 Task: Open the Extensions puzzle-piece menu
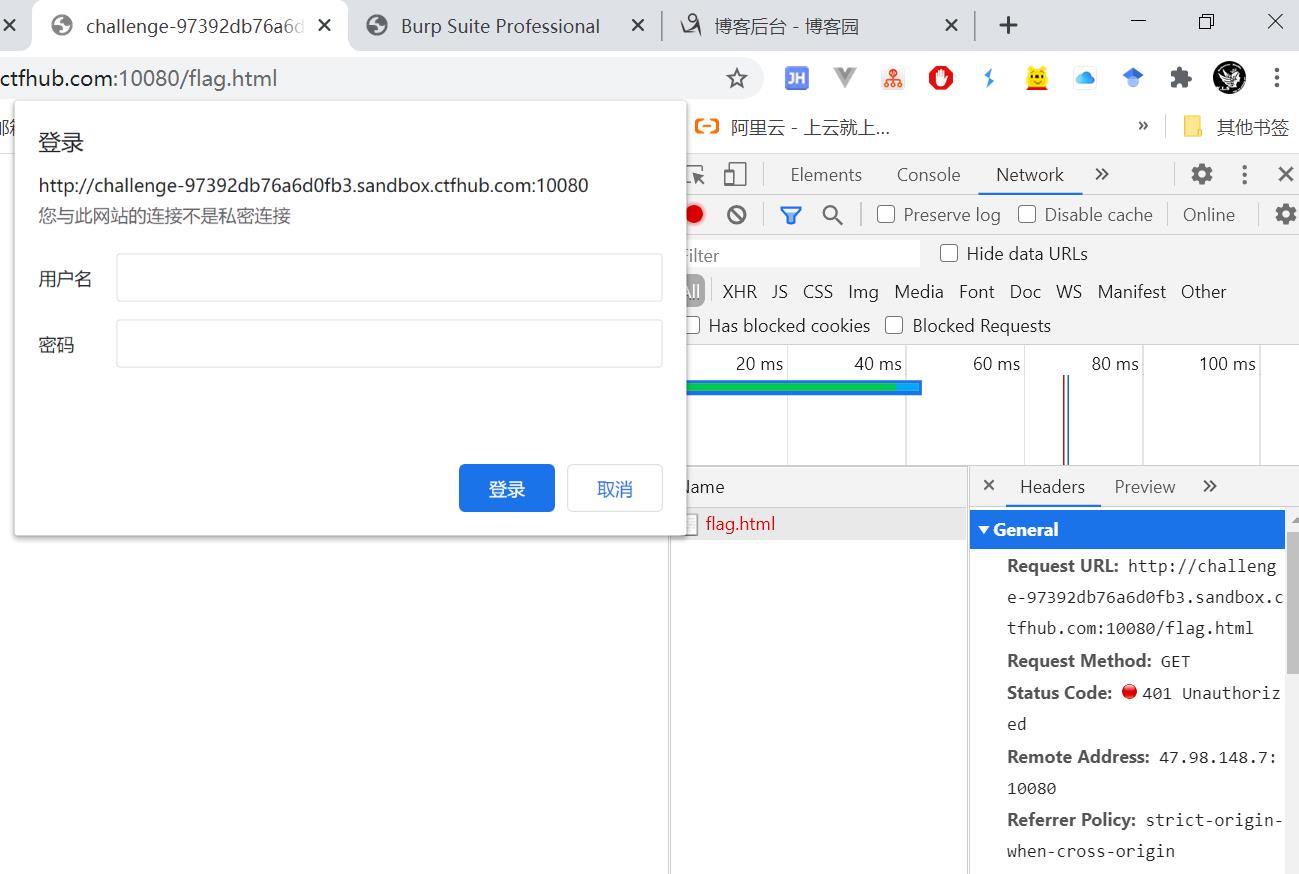[x=1181, y=78]
